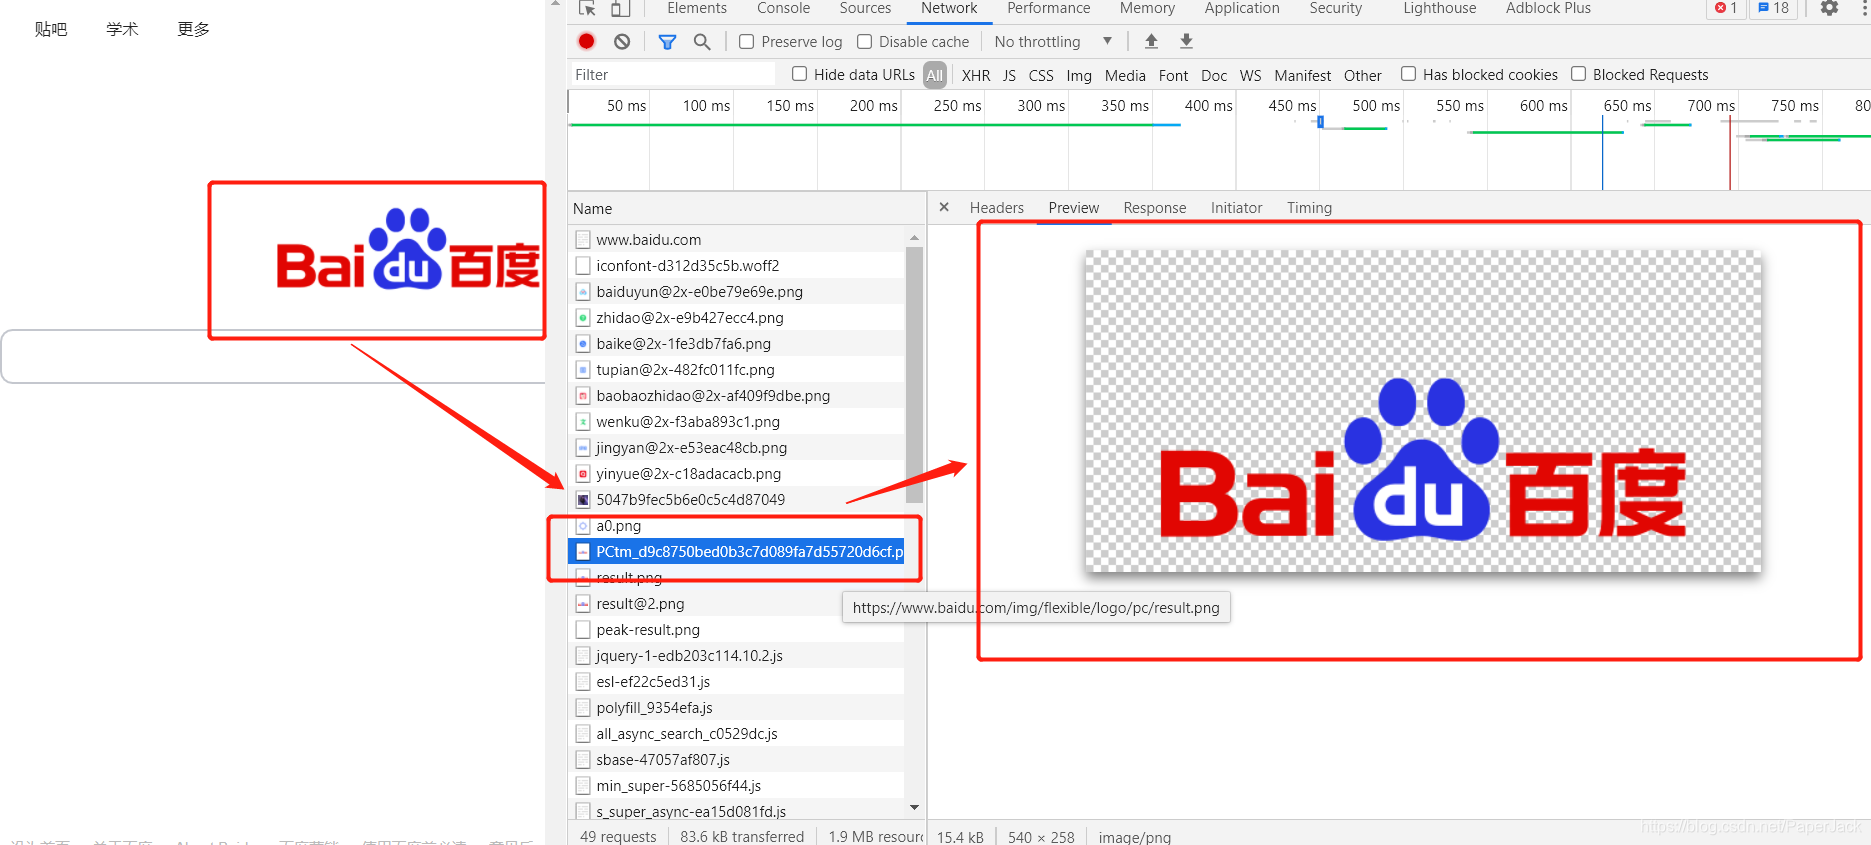Open the Initiator tab of request

[1236, 207]
